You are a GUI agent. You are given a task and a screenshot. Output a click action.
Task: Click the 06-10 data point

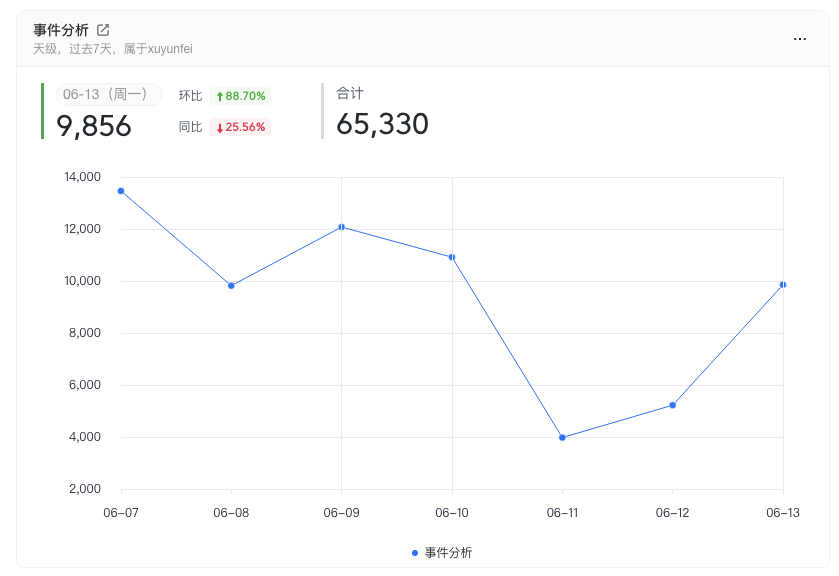(x=452, y=257)
